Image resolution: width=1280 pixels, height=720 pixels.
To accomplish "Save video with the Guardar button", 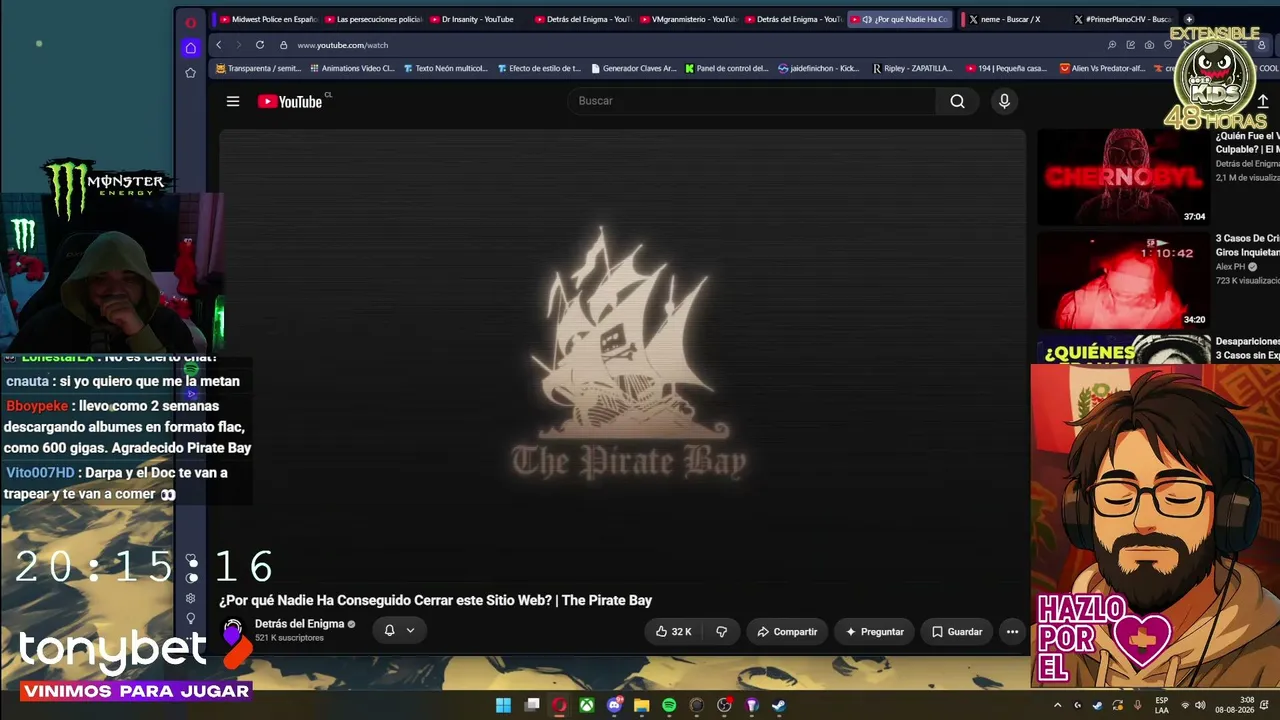I will (x=957, y=632).
